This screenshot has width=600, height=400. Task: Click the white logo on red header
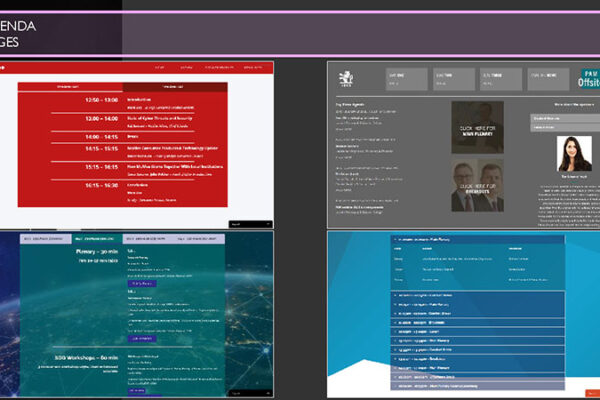pos(4,67)
